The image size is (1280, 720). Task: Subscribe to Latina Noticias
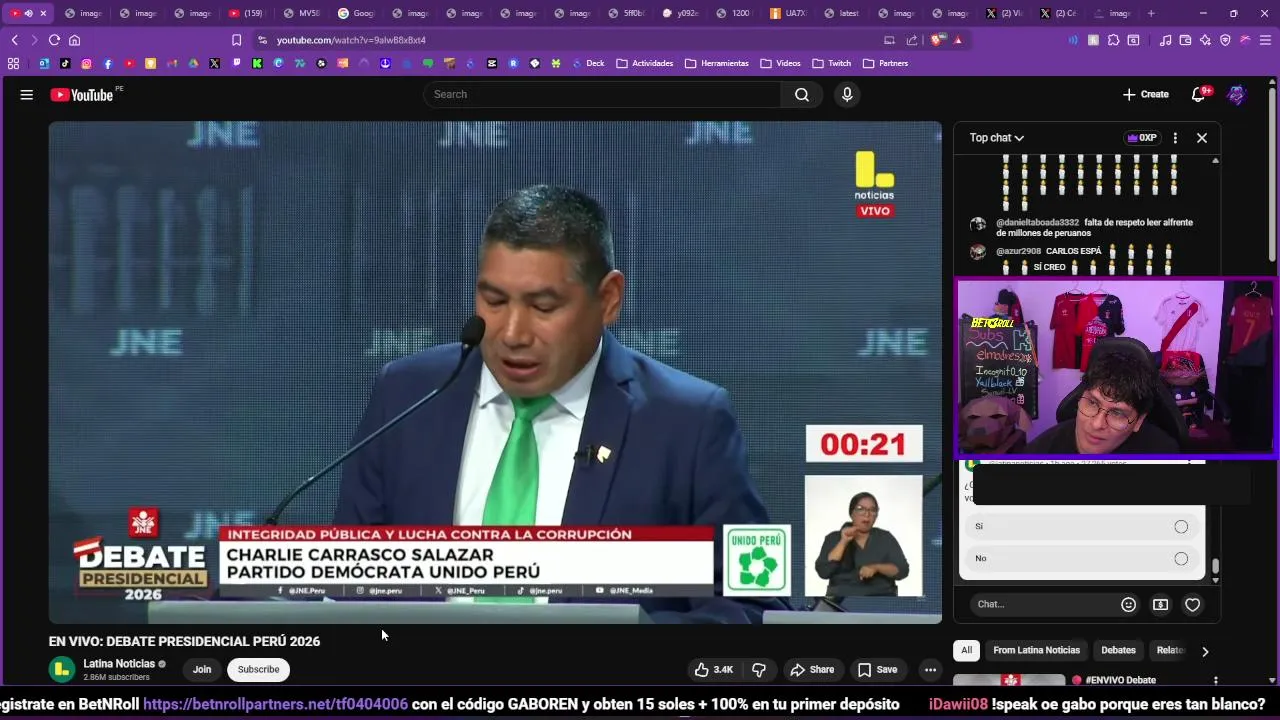tap(258, 670)
